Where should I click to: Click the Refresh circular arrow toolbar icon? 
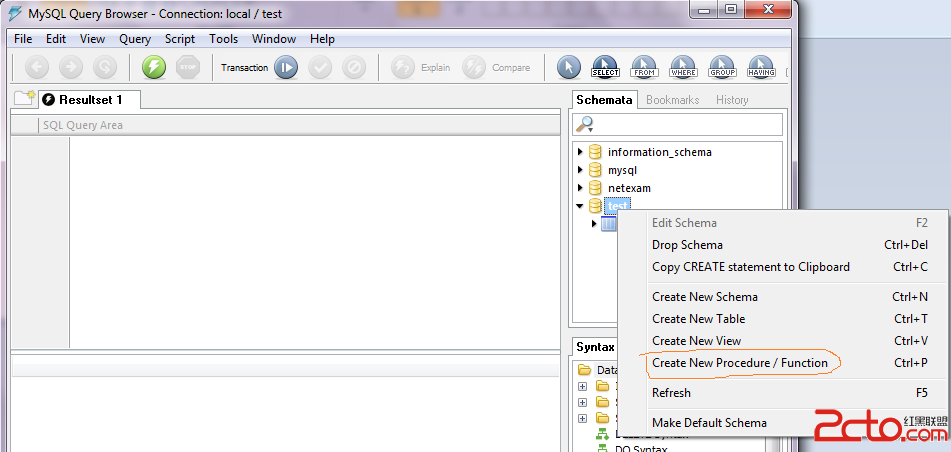105,67
